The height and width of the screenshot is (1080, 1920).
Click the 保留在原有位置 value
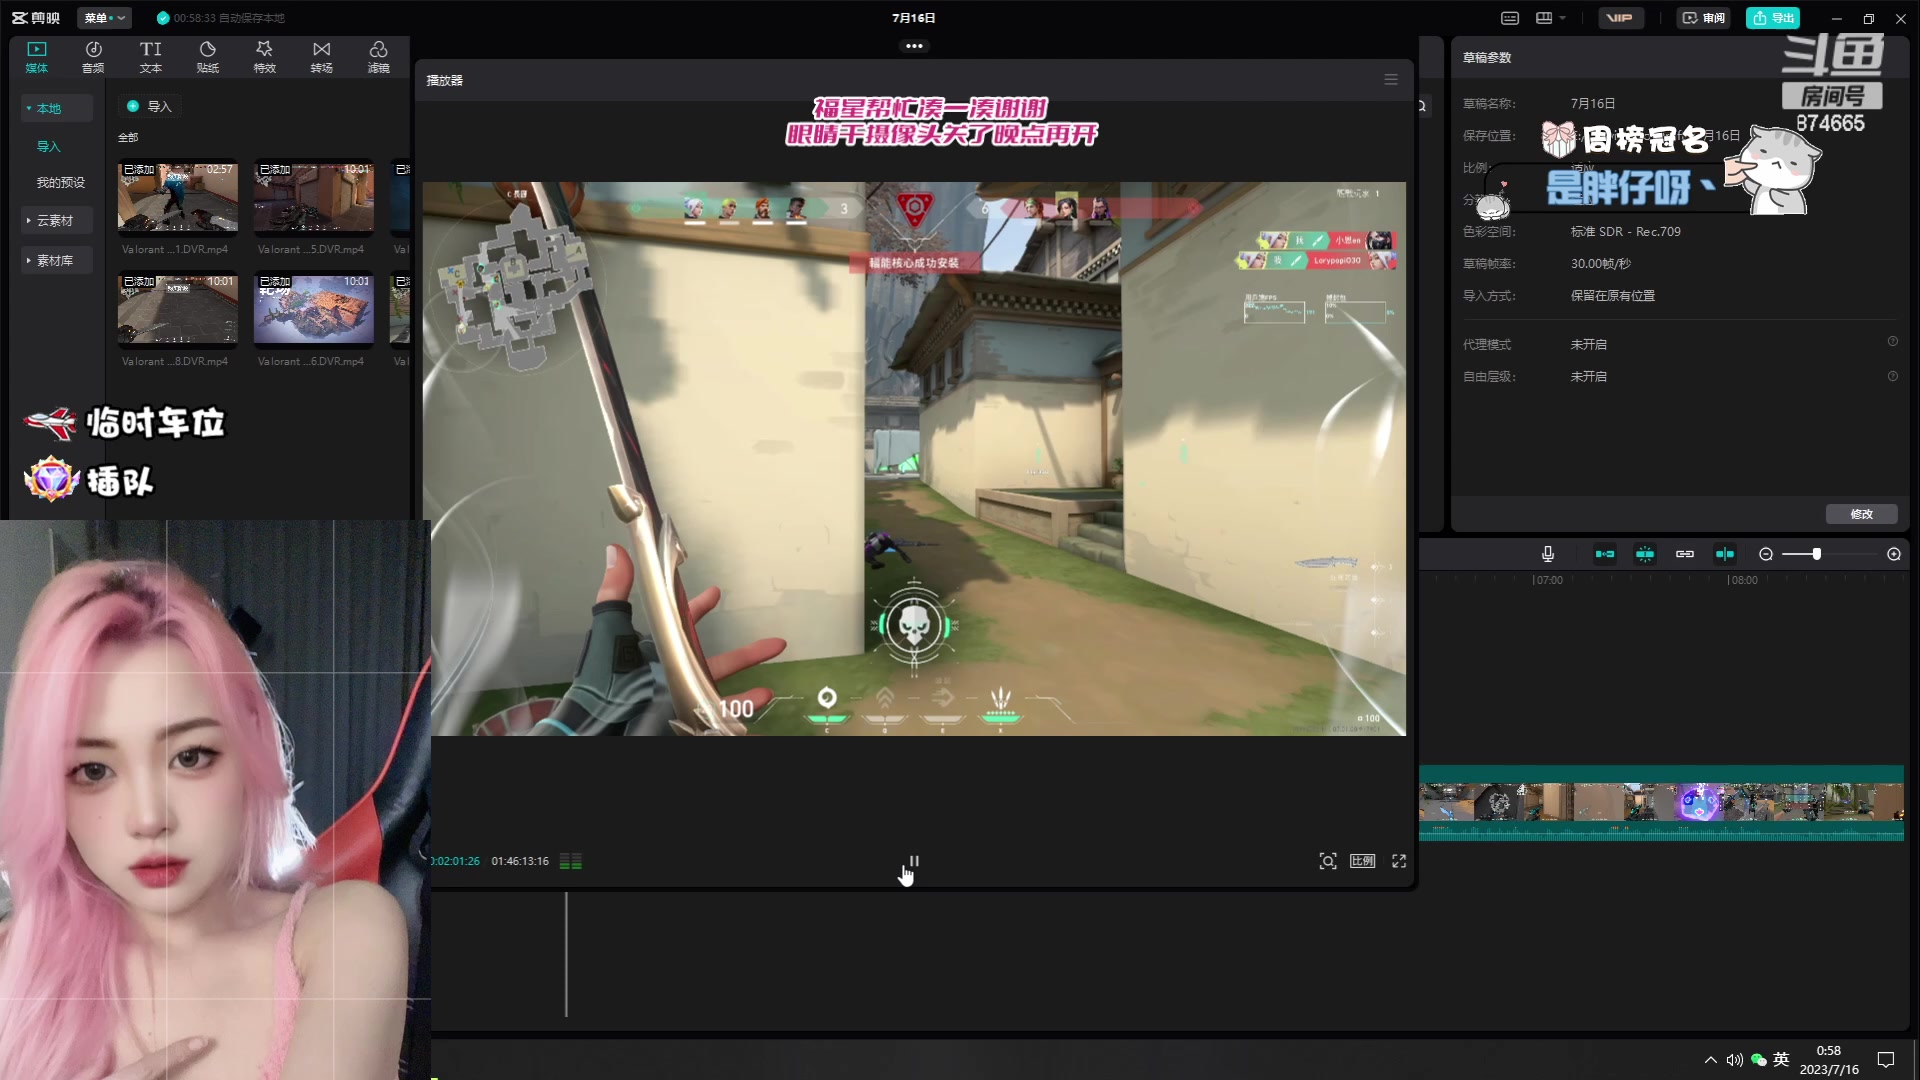pos(1612,296)
